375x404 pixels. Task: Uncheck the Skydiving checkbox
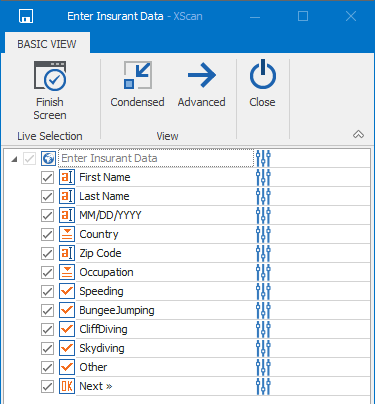click(x=47, y=348)
